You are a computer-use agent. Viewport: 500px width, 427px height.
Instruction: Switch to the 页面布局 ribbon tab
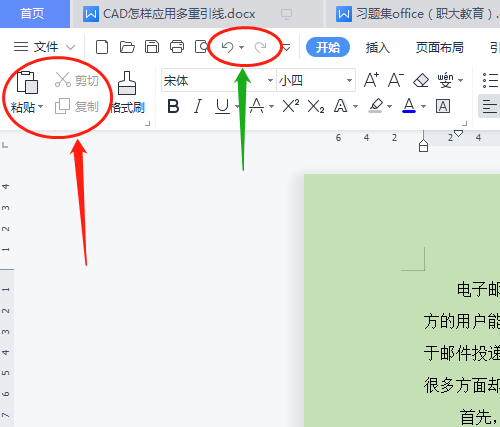pos(440,47)
